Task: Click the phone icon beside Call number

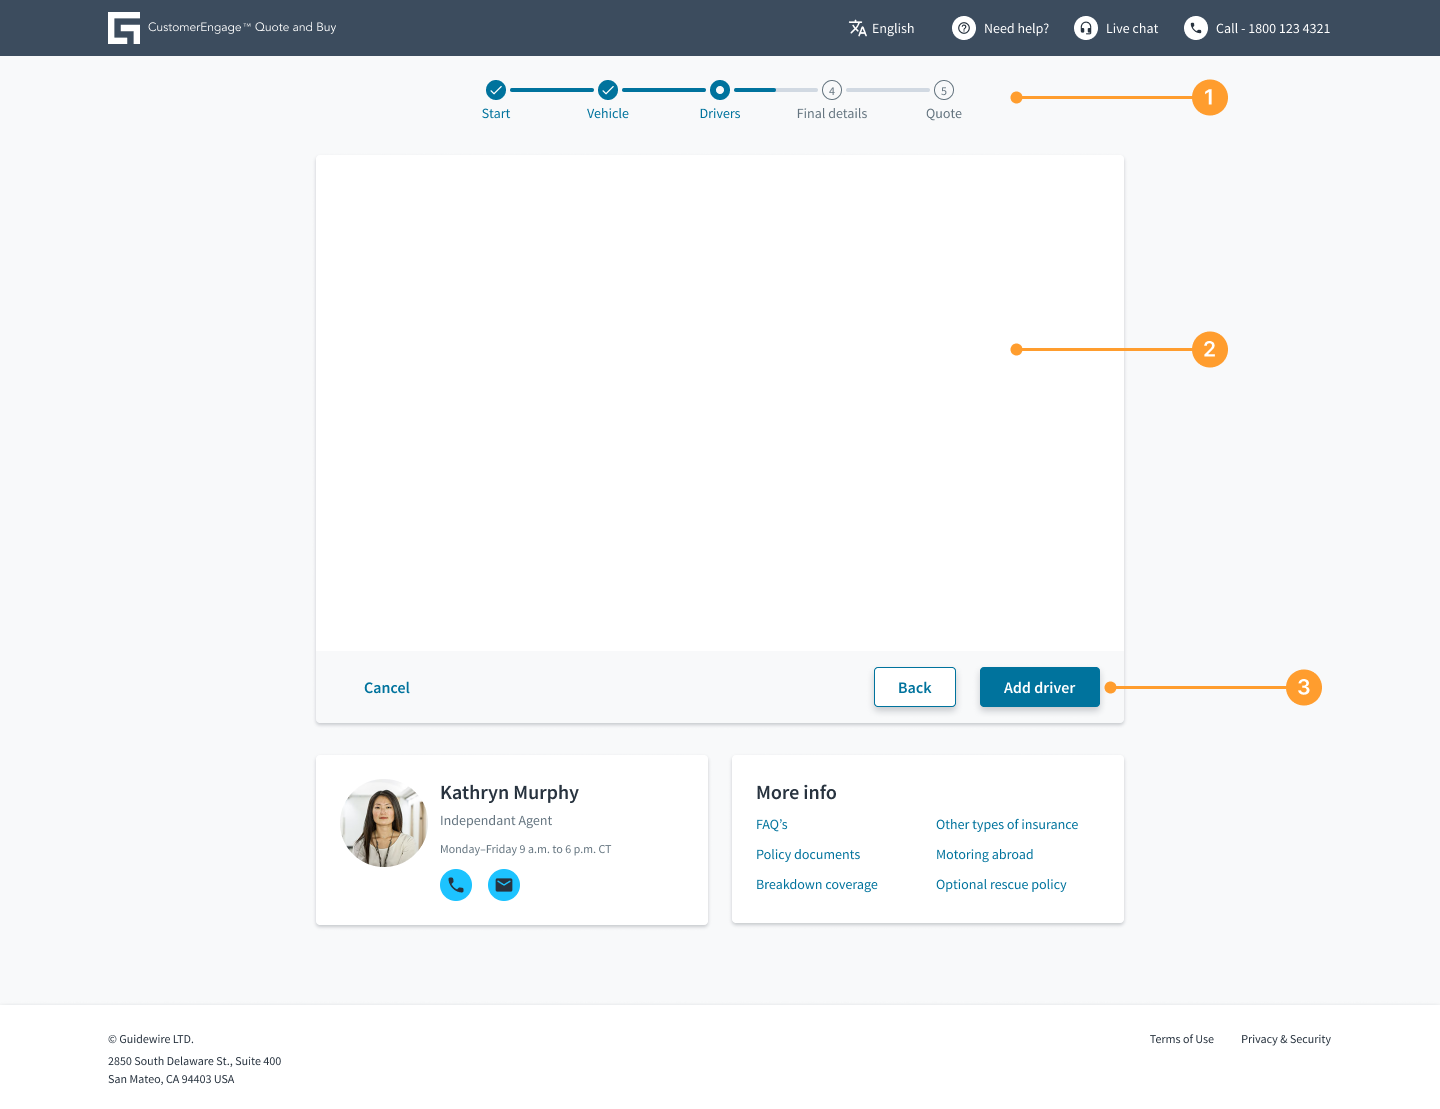Action: (1196, 28)
